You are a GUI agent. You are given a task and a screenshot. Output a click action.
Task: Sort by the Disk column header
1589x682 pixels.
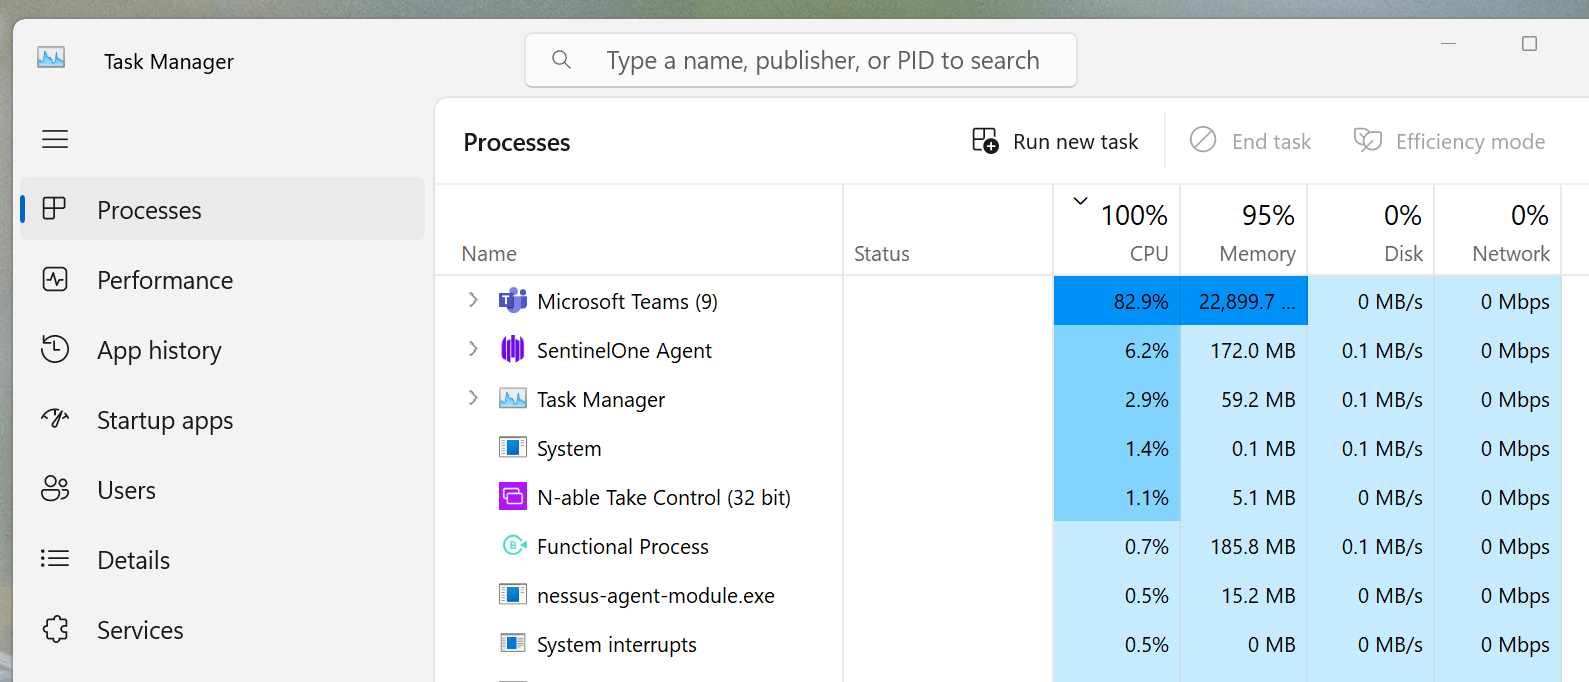1371,230
